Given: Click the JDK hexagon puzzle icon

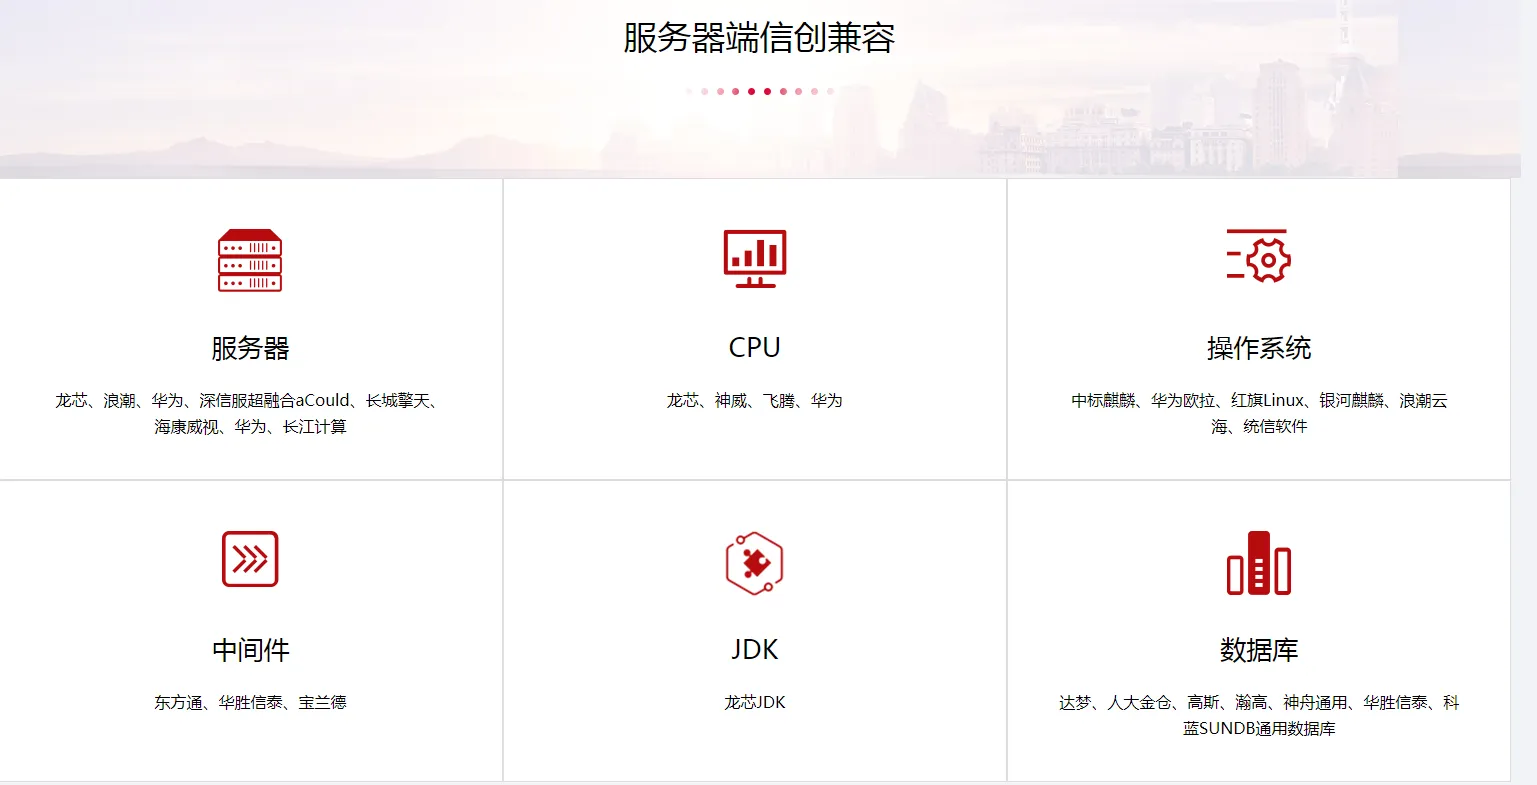Looking at the screenshot, I should click(754, 563).
